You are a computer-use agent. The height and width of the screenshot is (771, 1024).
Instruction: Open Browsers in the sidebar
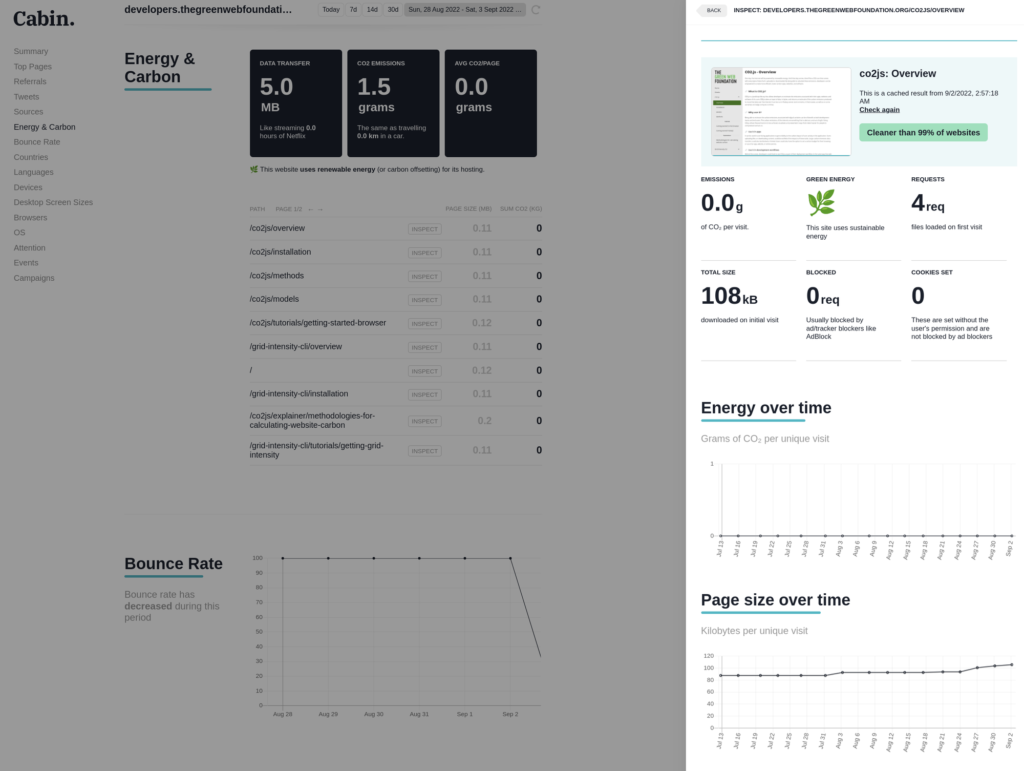tap(30, 217)
